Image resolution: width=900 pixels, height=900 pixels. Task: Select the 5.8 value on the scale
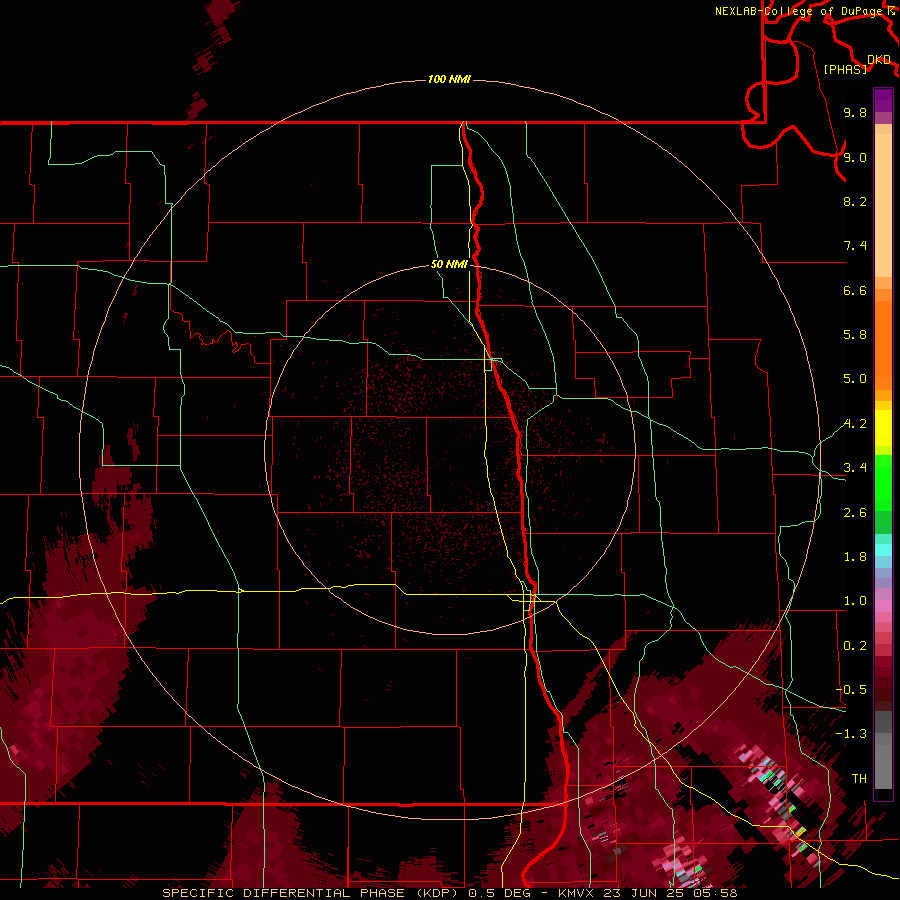855,335
